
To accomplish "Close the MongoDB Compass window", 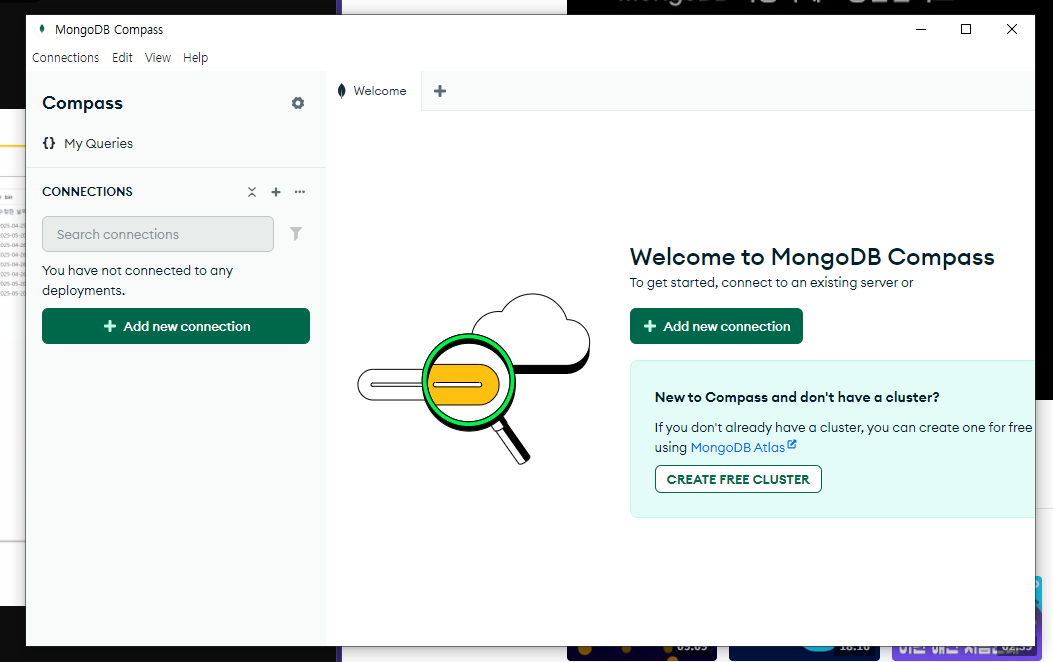I will pyautogui.click(x=1011, y=29).
